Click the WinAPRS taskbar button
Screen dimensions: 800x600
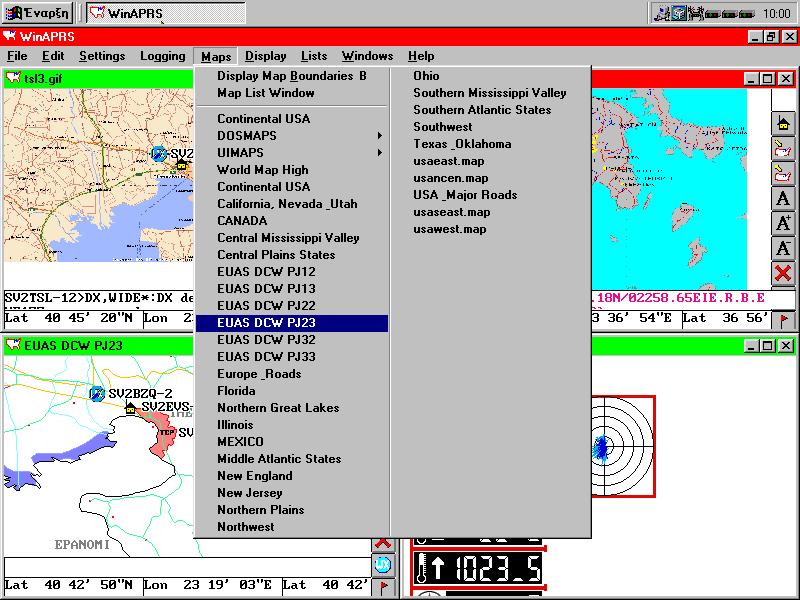[166, 13]
